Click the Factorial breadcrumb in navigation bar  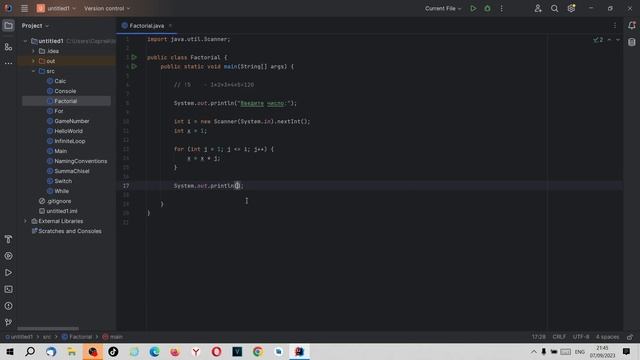(77, 337)
